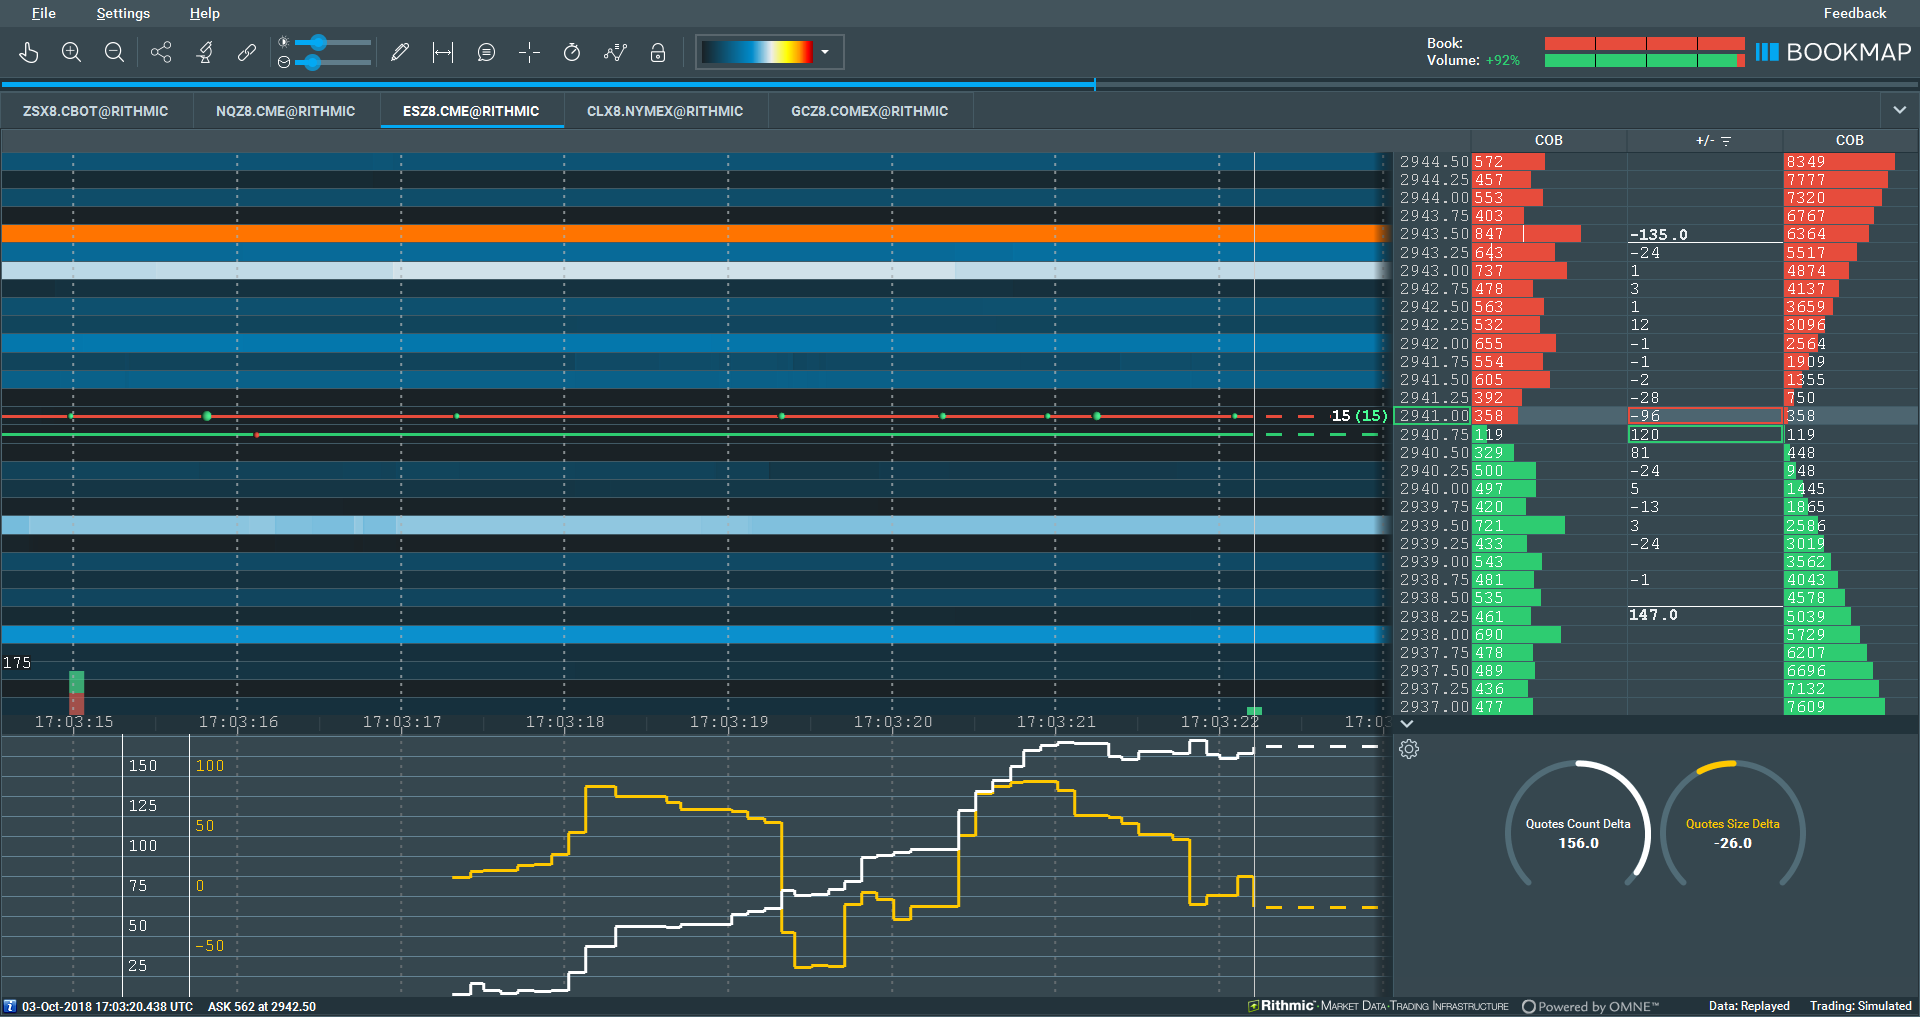Switch to the NQZ8.CME@RITHMIC tab
This screenshot has height=1017, width=1920.
coord(285,111)
